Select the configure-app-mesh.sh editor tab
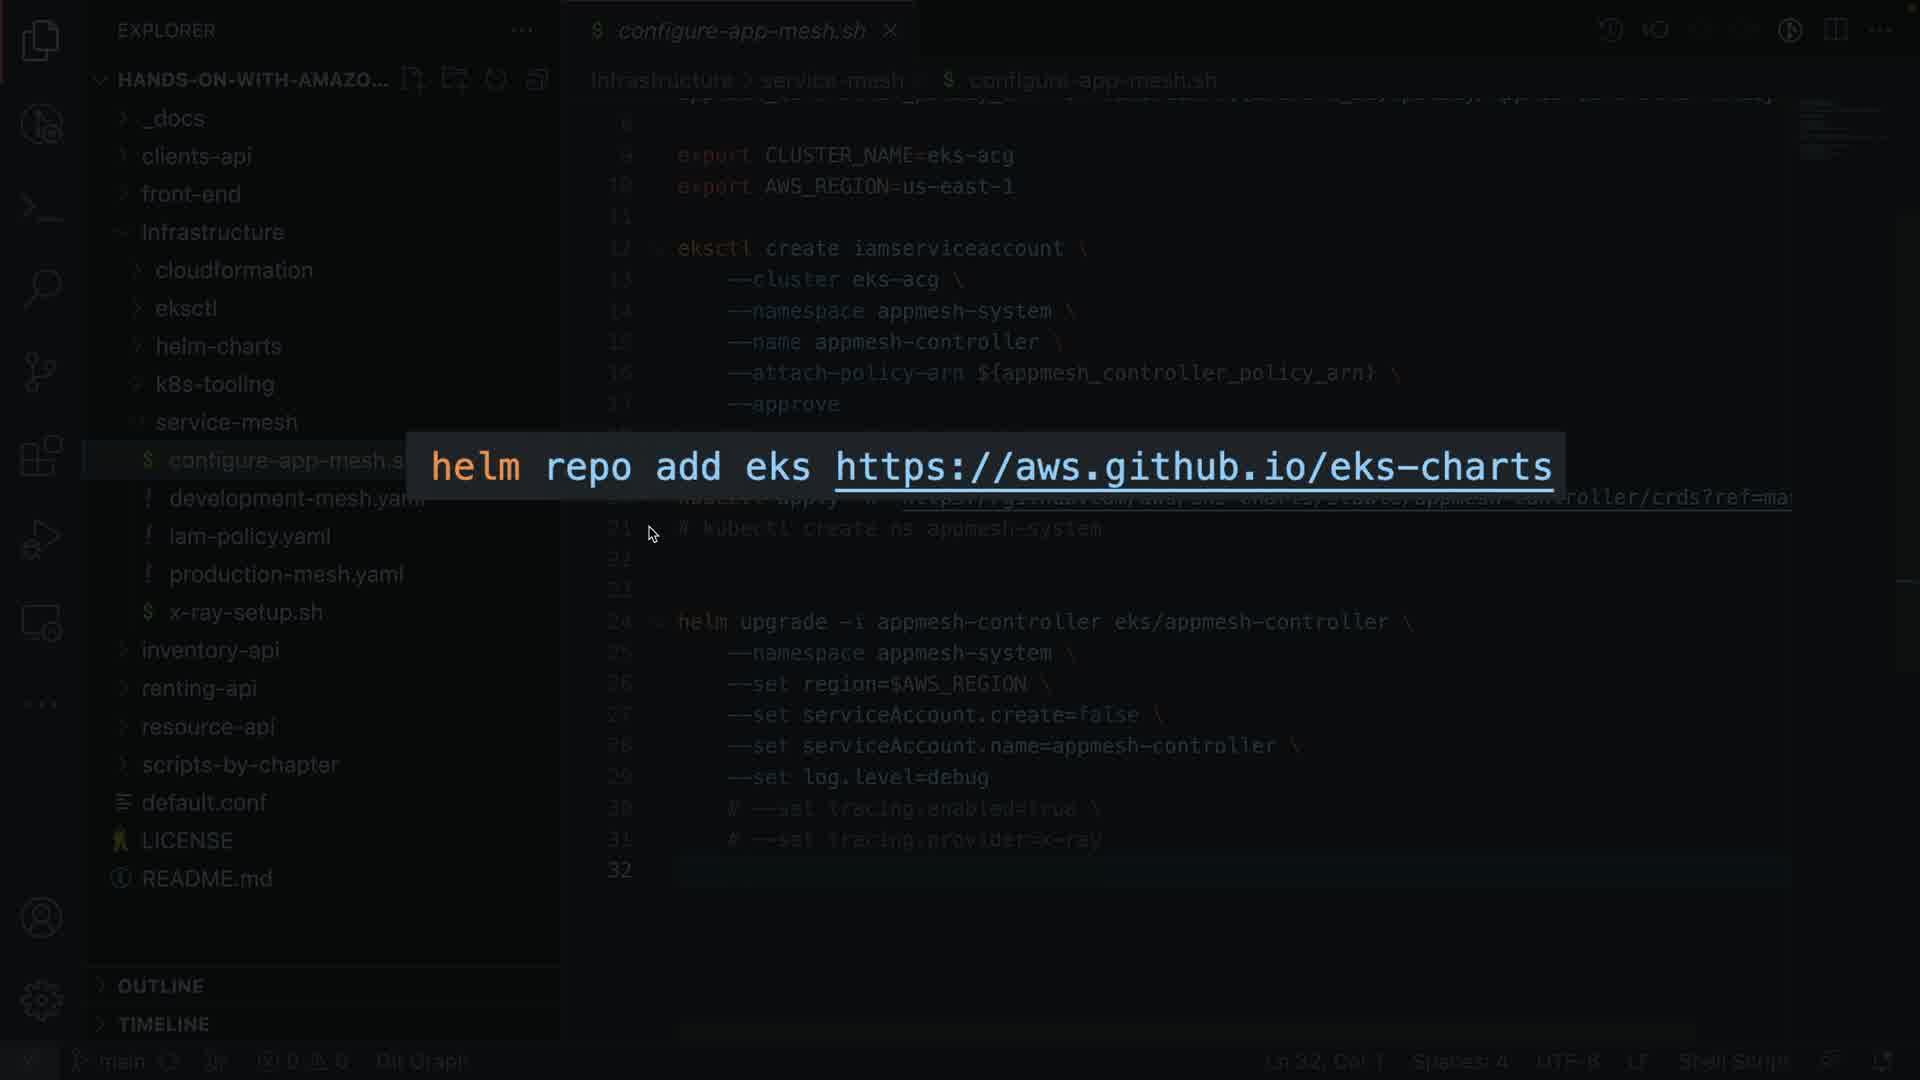The image size is (1920, 1080). [741, 31]
